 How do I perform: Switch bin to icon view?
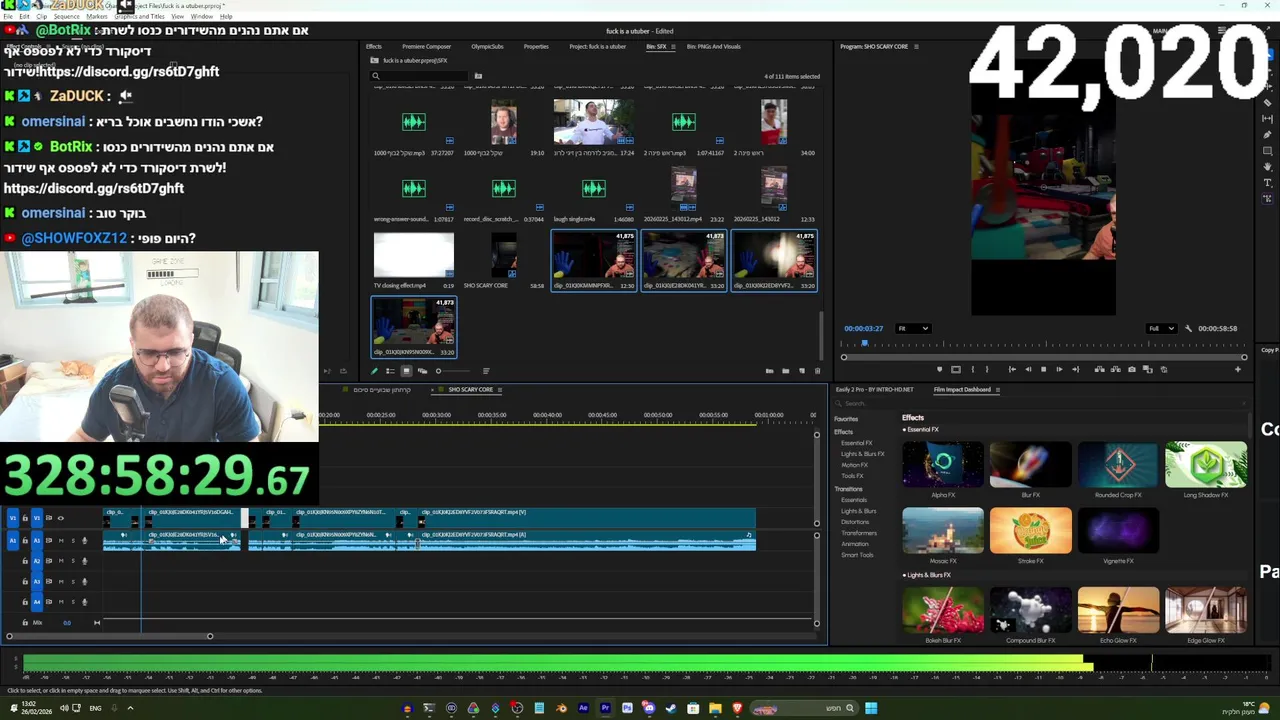tap(406, 371)
